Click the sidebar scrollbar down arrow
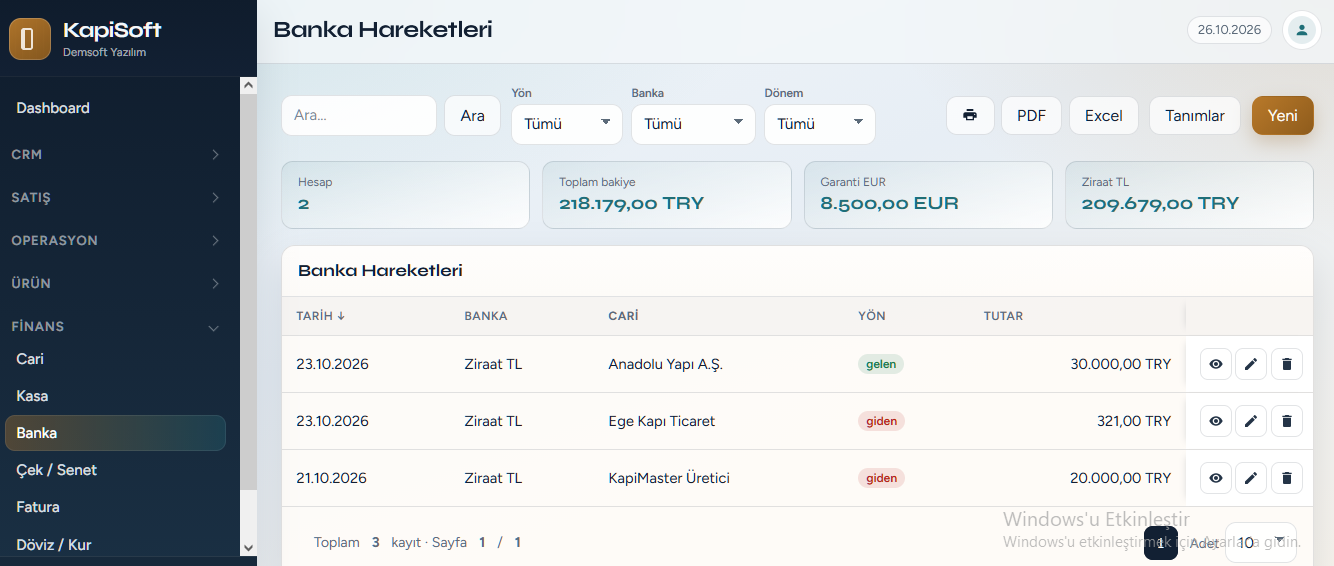The width and height of the screenshot is (1334, 566). [249, 547]
